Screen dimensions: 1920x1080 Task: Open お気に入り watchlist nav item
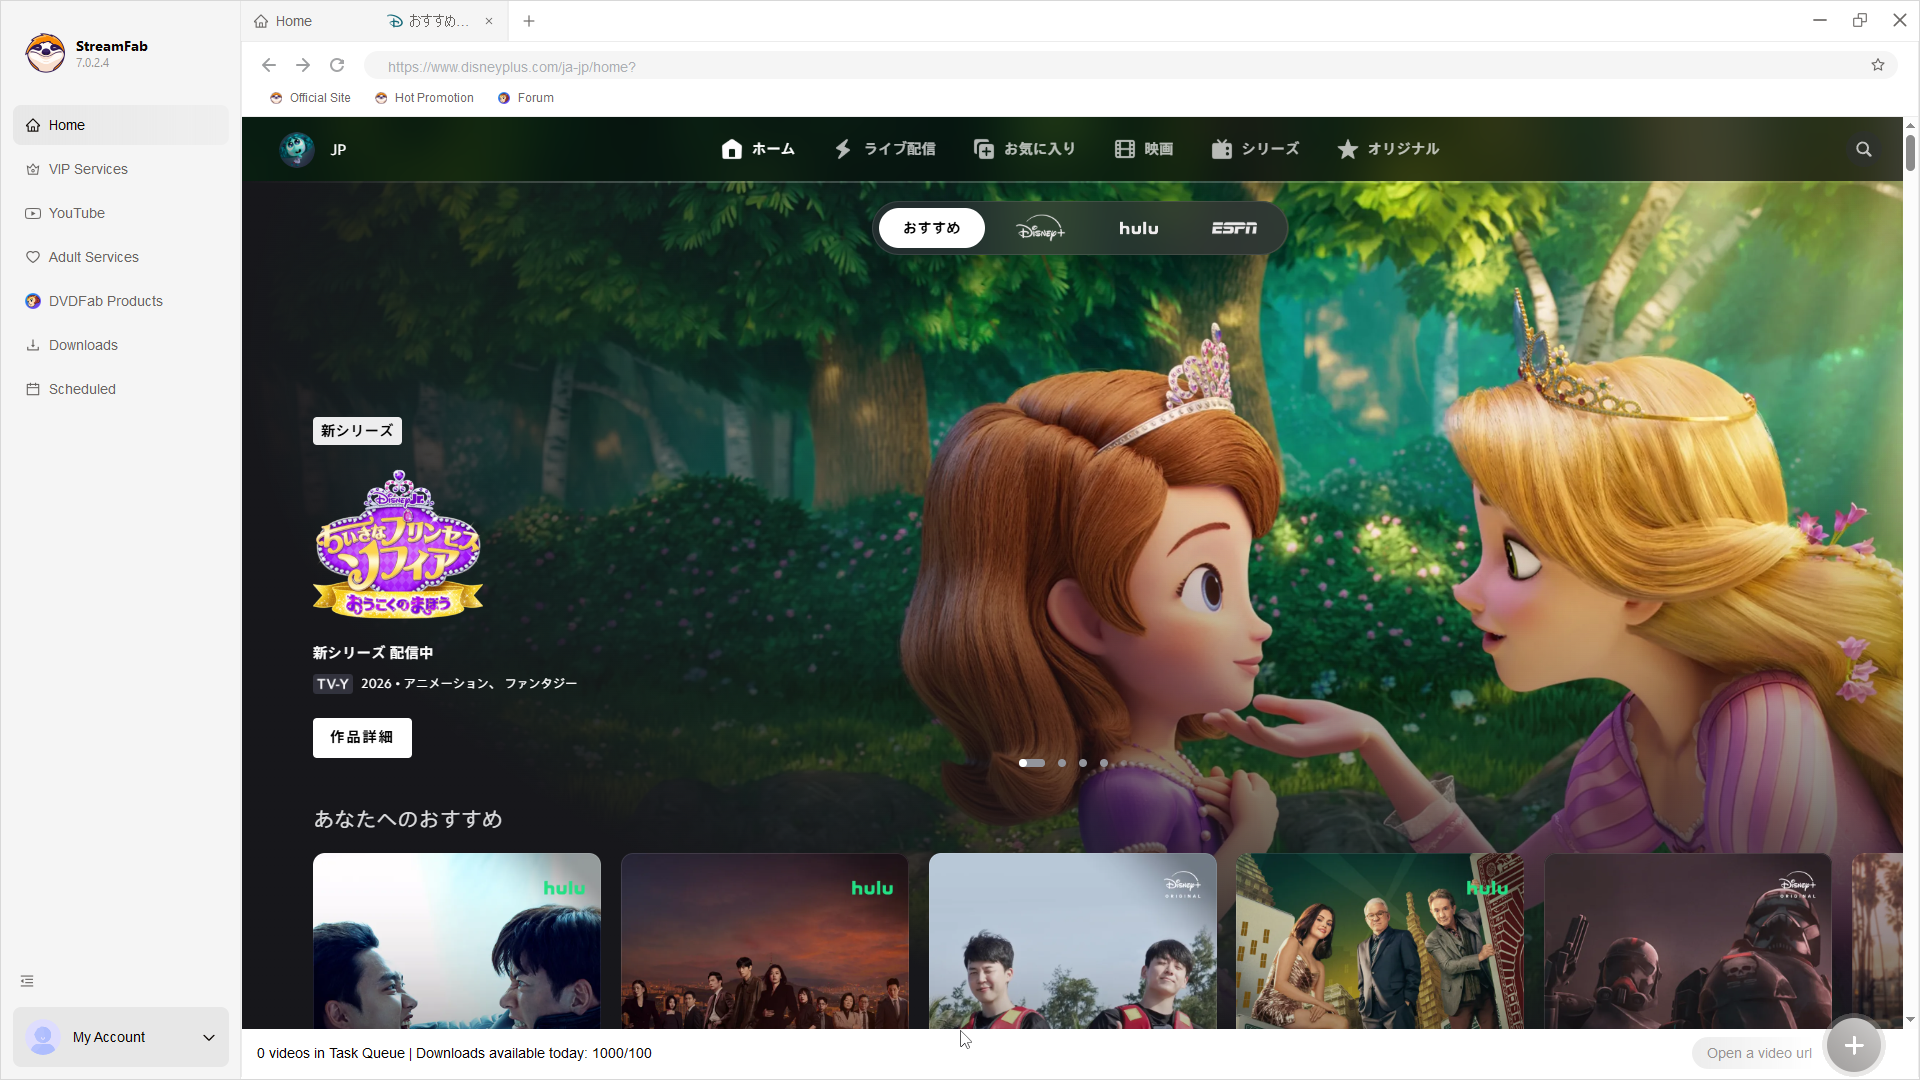[1025, 149]
